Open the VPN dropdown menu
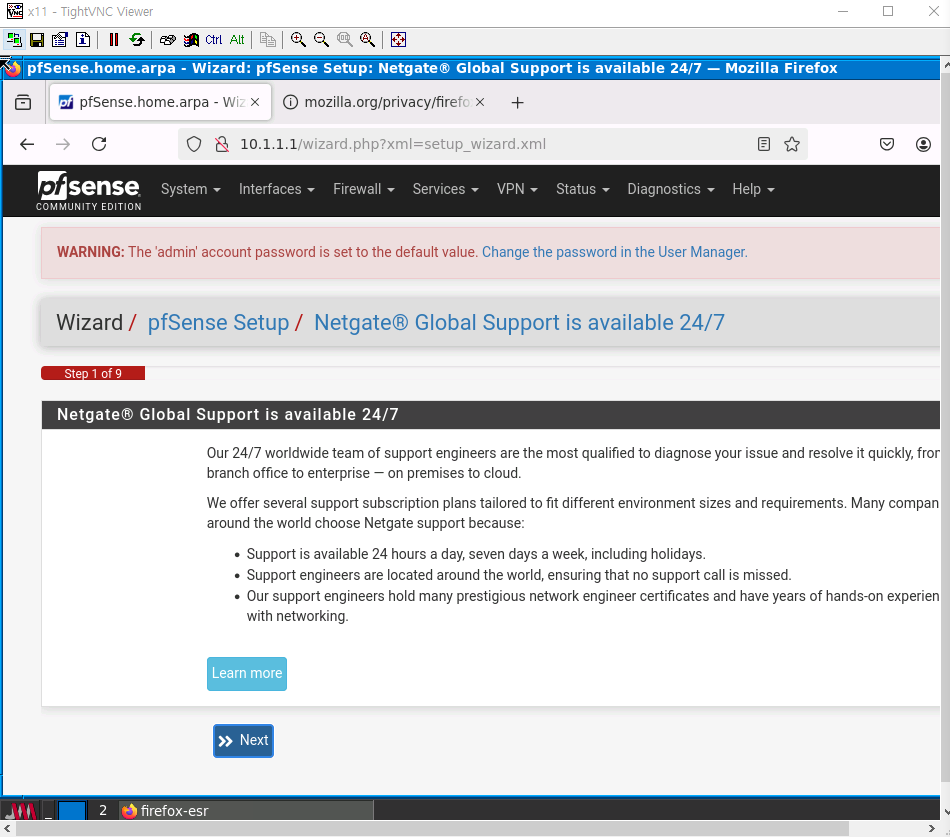Screen dimensions: 950x837 point(517,190)
